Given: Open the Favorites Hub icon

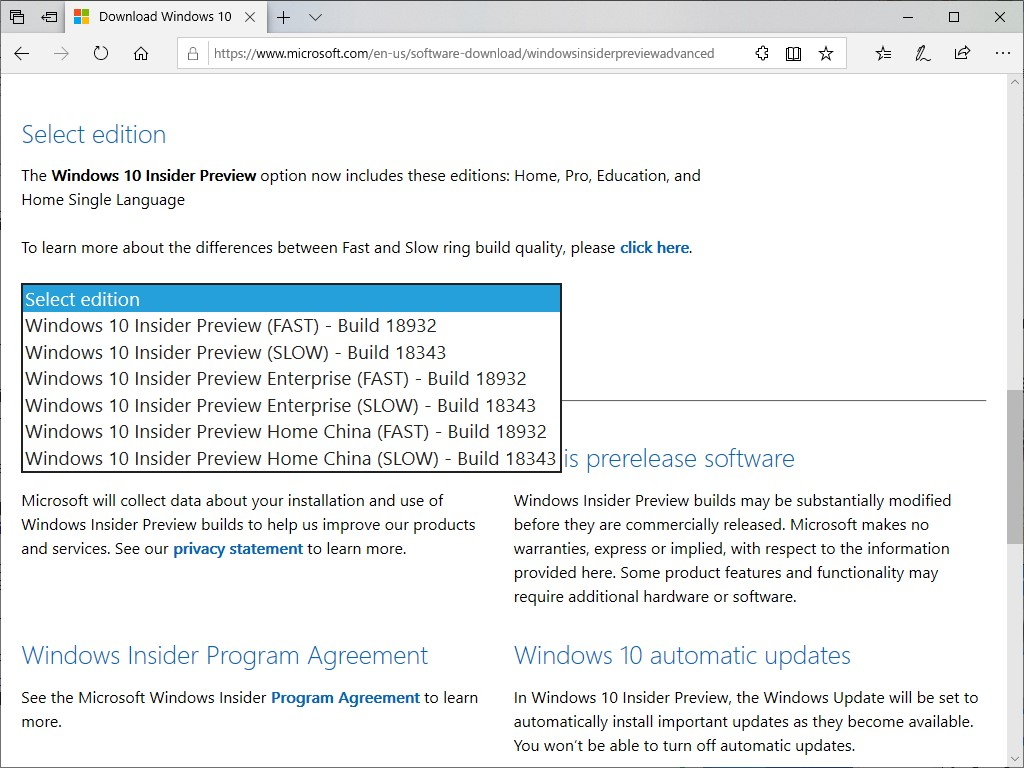Looking at the screenshot, I should point(883,54).
